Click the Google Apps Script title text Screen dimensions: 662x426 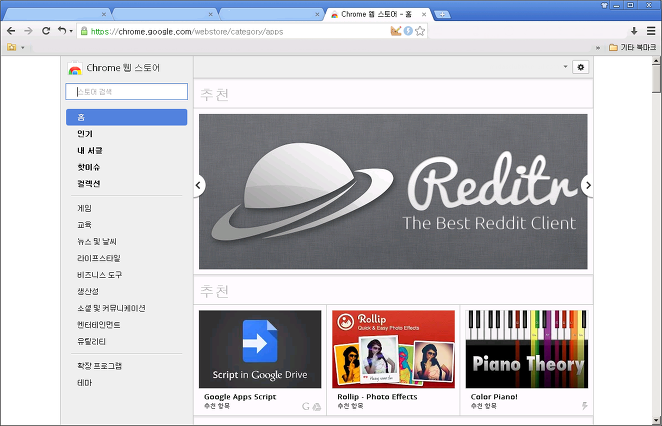click(240, 397)
